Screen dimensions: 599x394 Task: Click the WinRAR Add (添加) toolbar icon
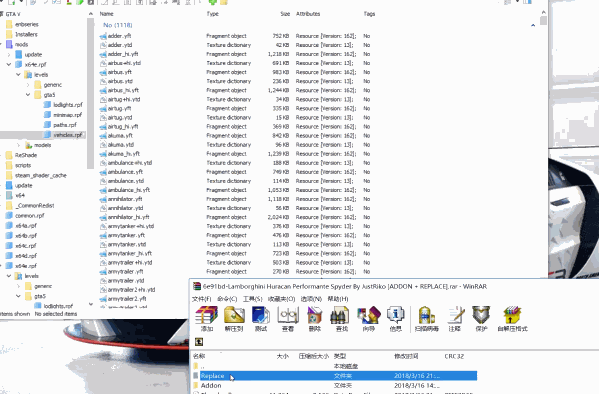click(x=207, y=319)
